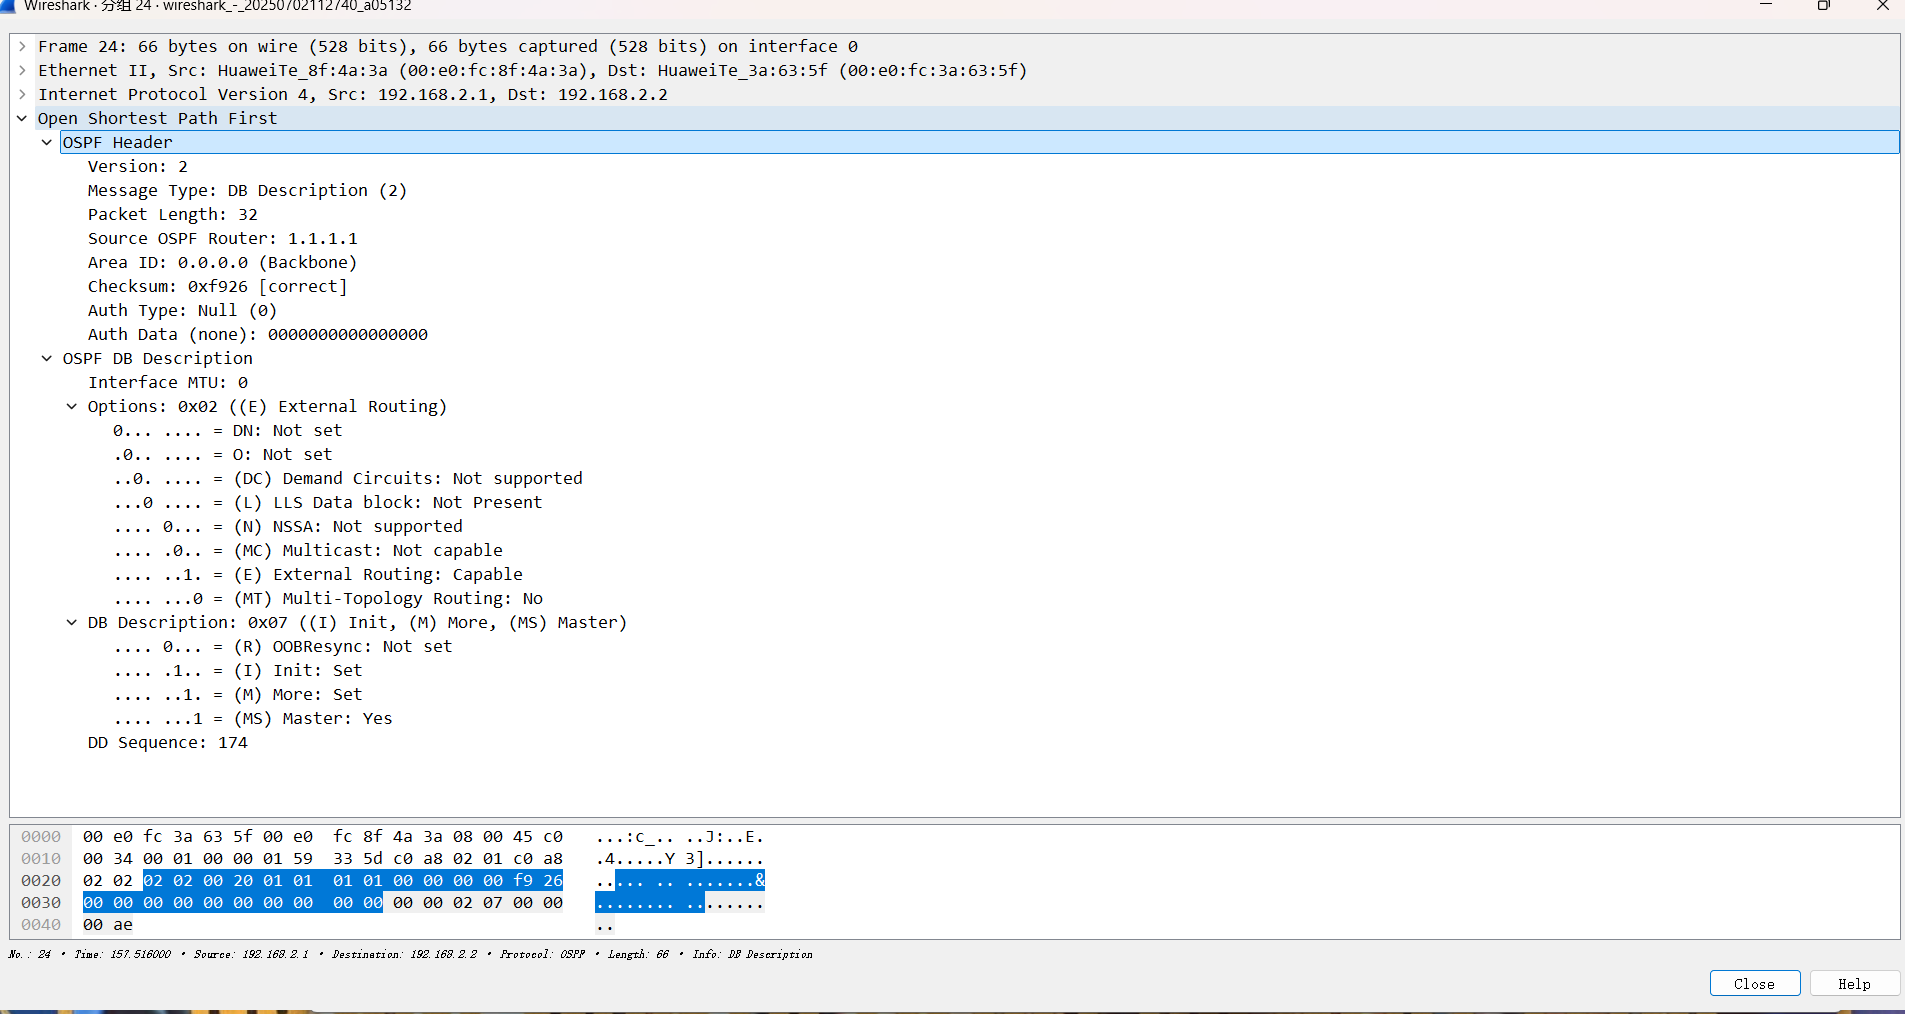This screenshot has width=1905, height=1014.
Task: Select the Area ID: 0.0.0.0 row
Action: [222, 262]
